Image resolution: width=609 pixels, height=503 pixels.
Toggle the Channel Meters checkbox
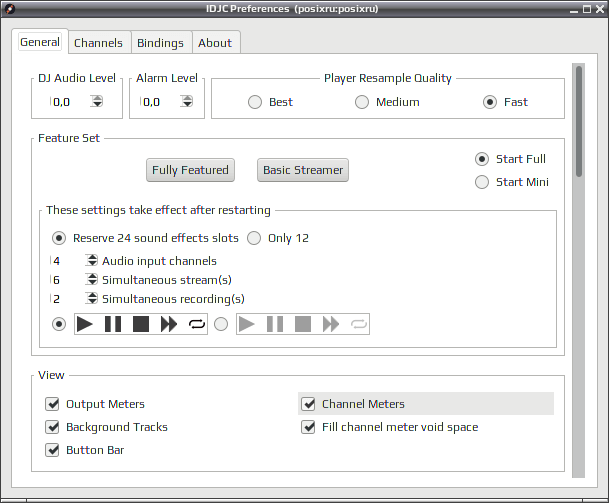tap(308, 404)
